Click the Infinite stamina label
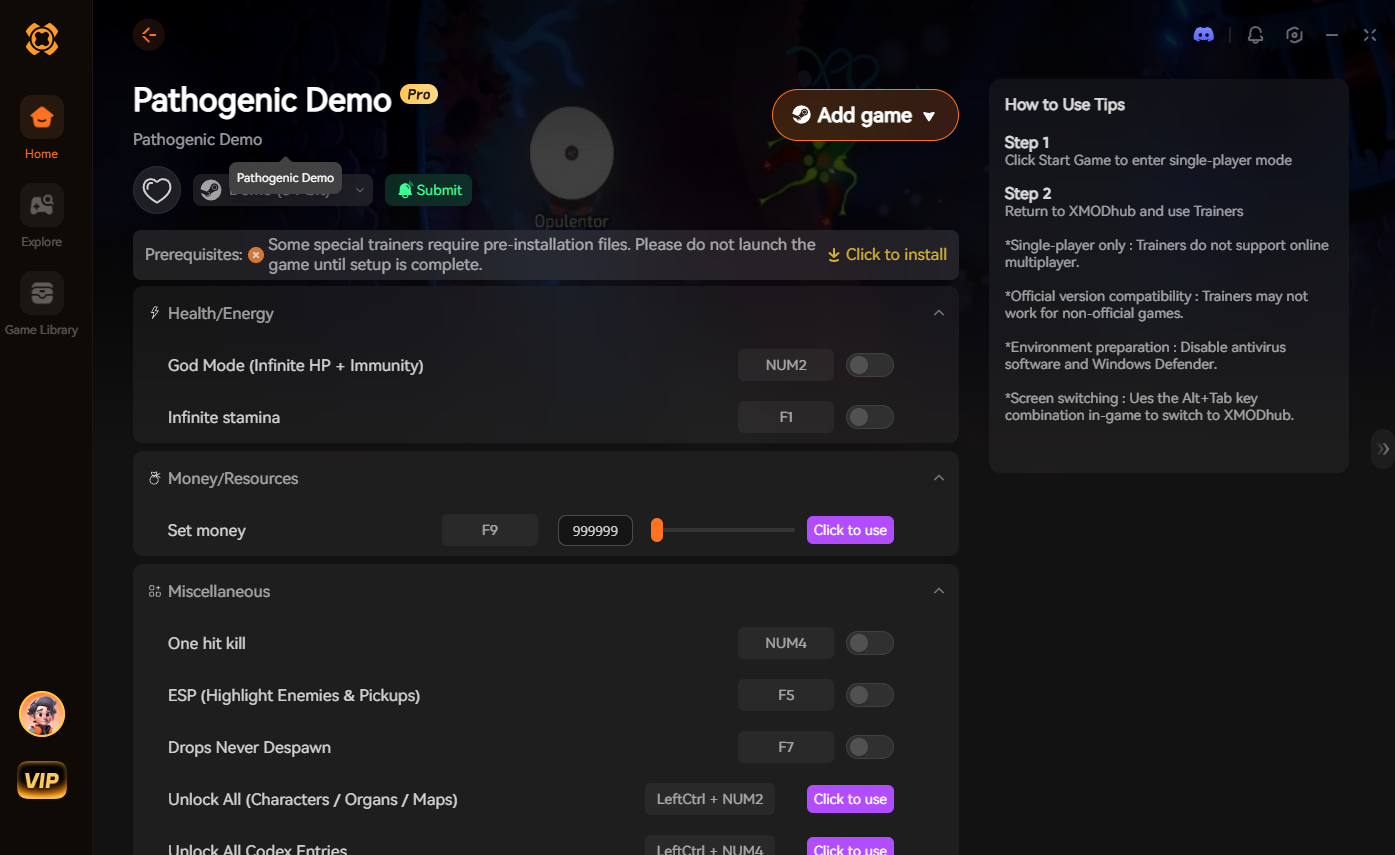The width and height of the screenshot is (1395, 855). tap(224, 418)
